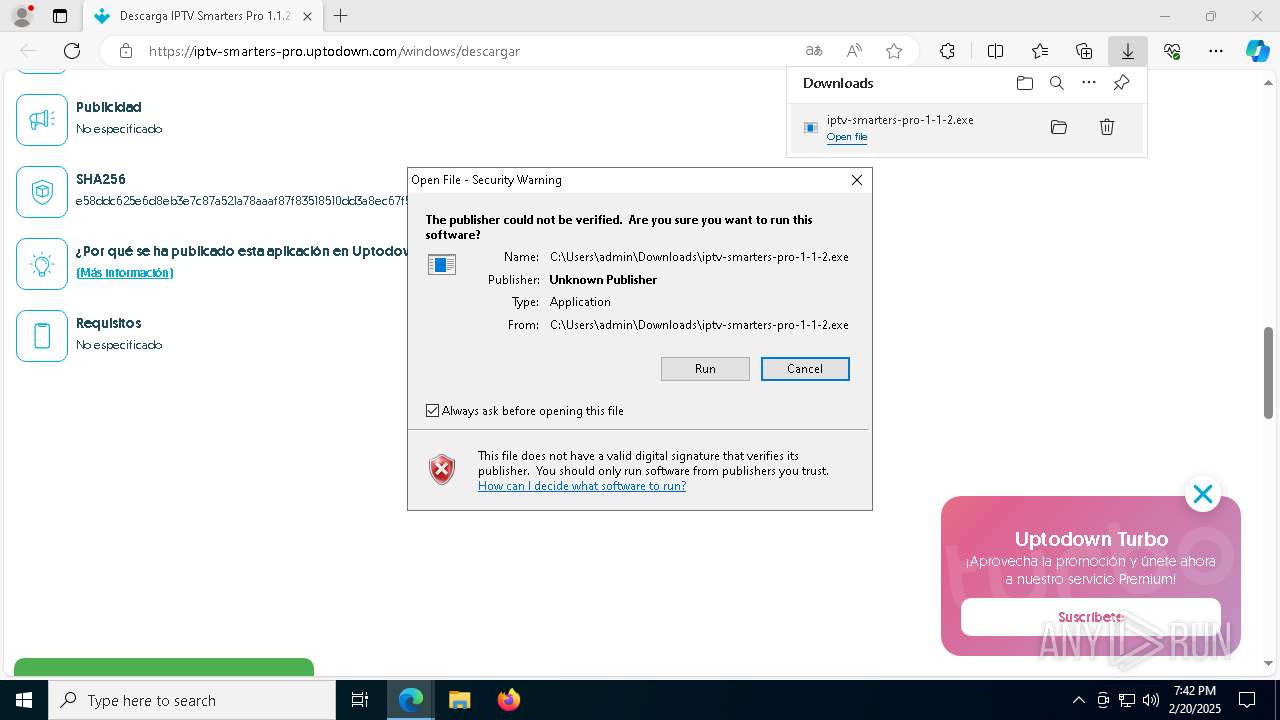Toggle split screen icon
Screen dimensions: 1280x720
coord(996,51)
